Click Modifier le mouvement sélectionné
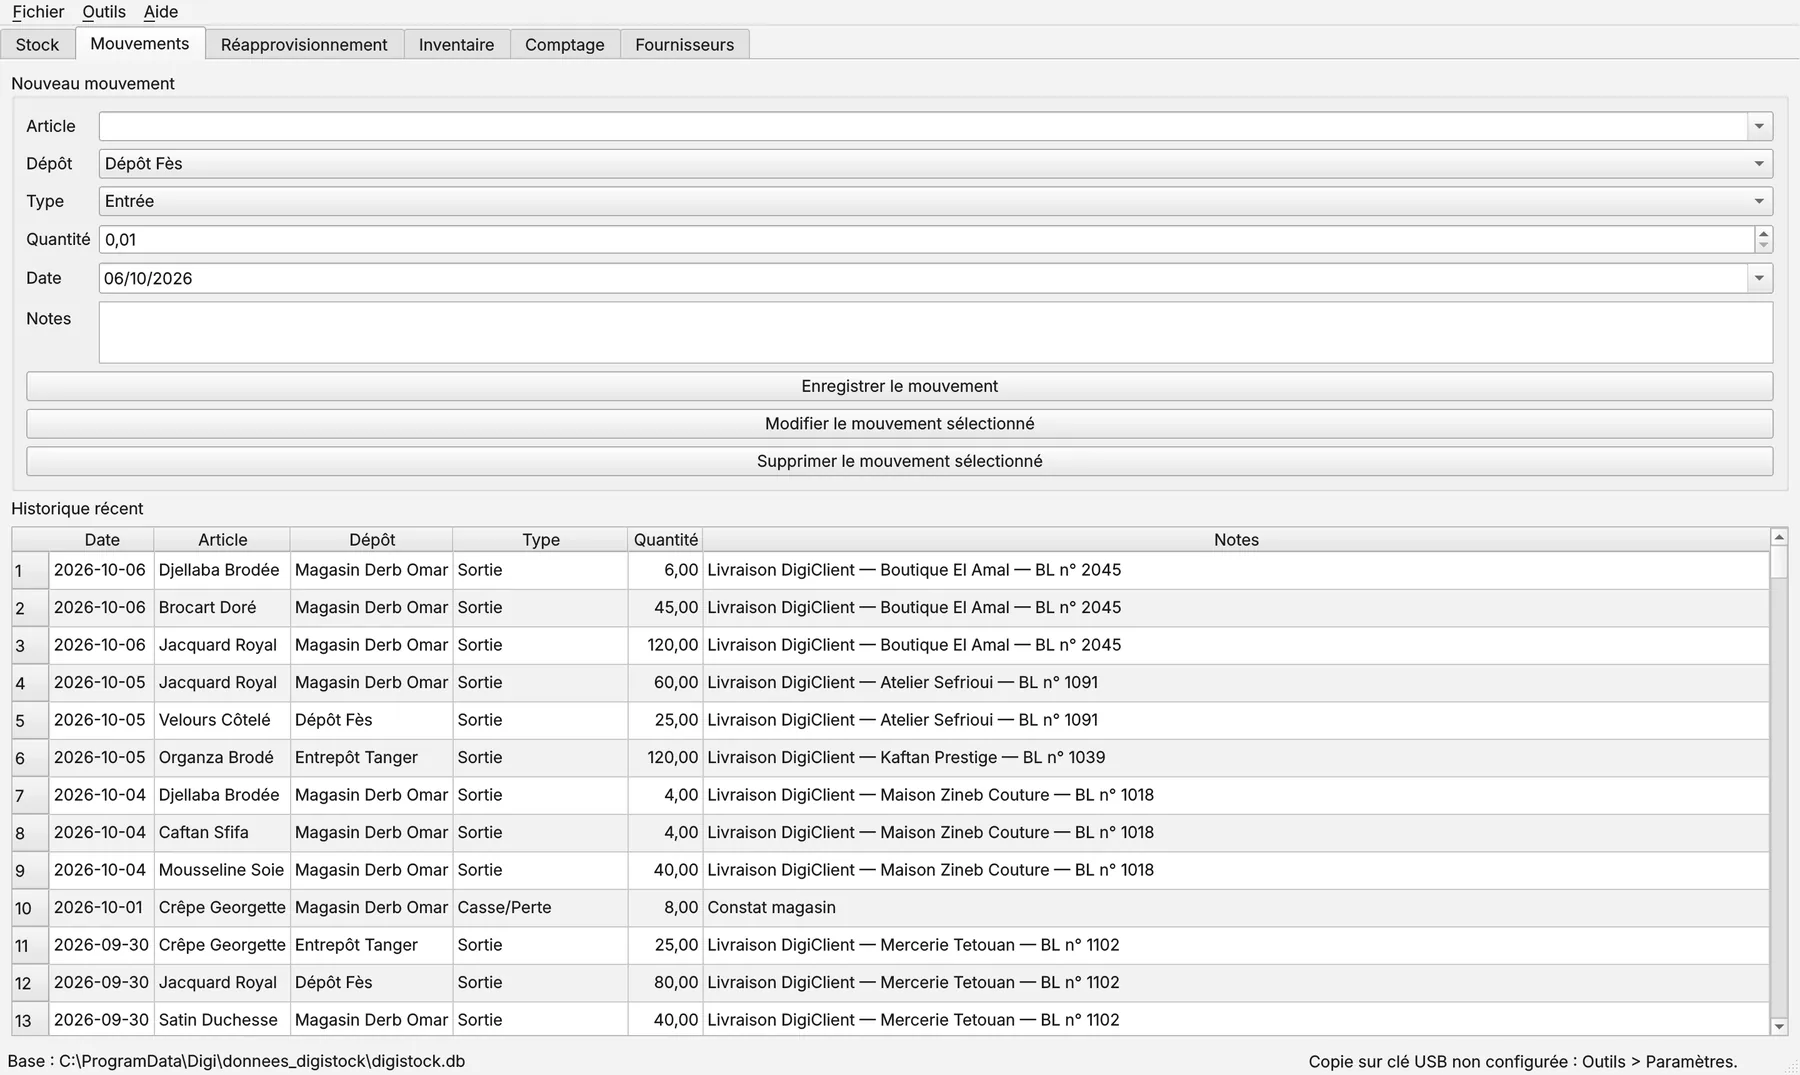The height and width of the screenshot is (1075, 1800). click(900, 424)
